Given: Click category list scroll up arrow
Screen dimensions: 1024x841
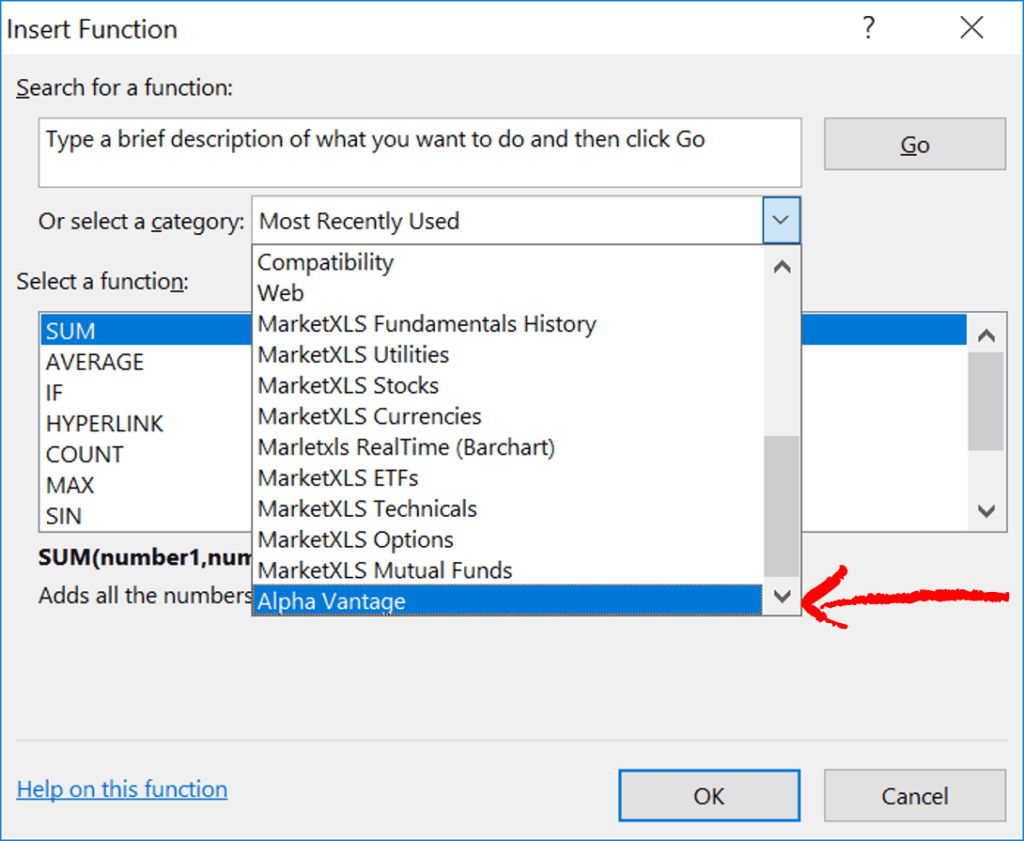Looking at the screenshot, I should coord(782,266).
